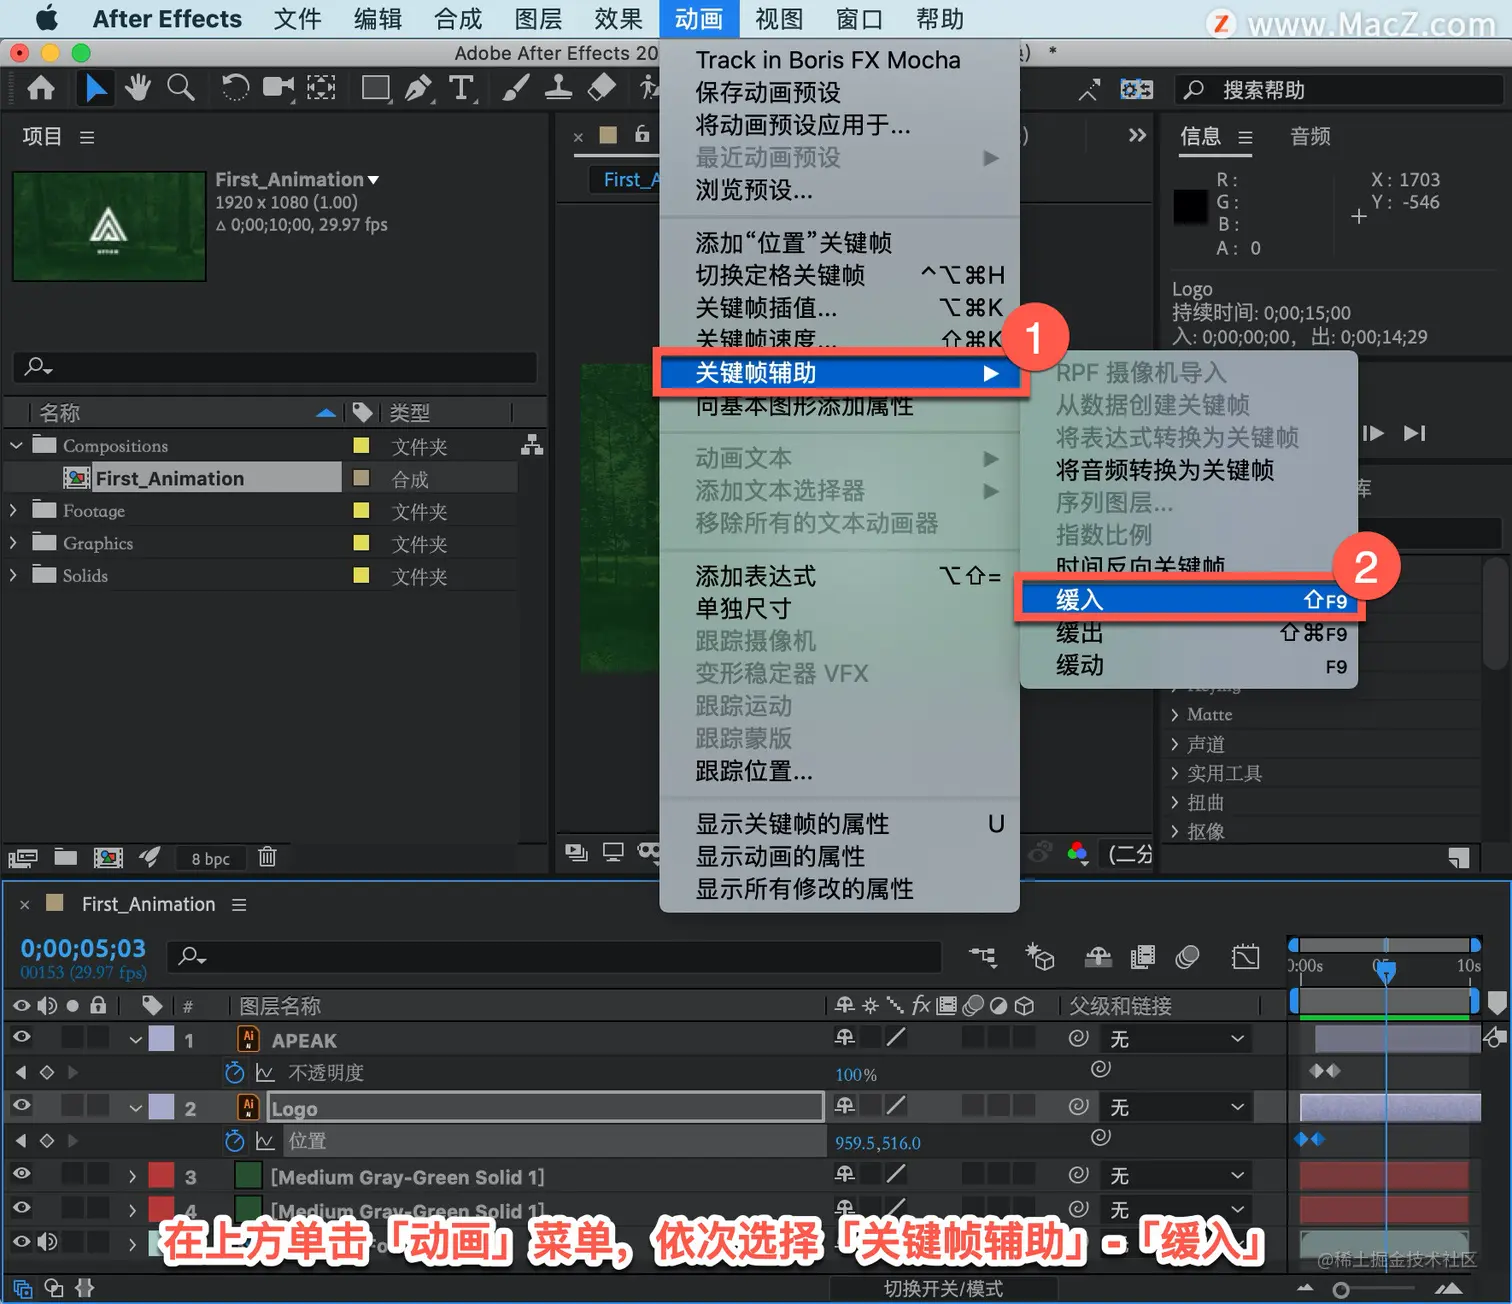Toggle keyframe diamond for 不透明度 property
Screen dimensions: 1512x1304
46,1073
